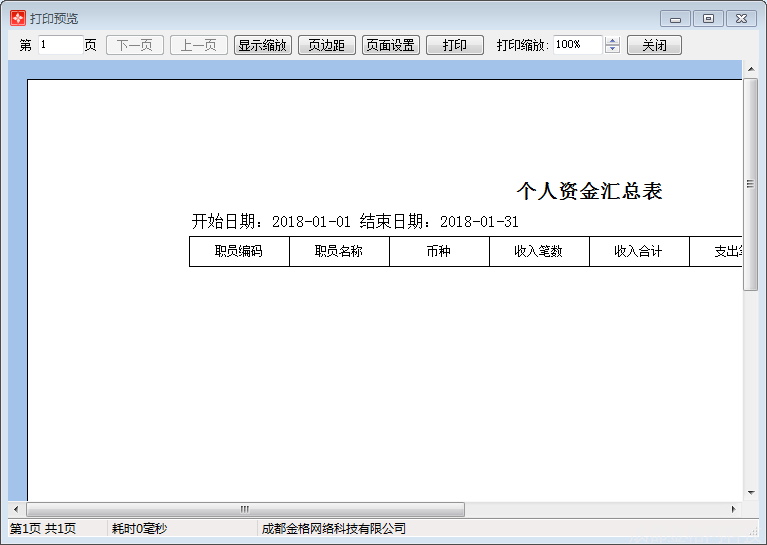Click the vertical scrollbar down arrow
This screenshot has width=767, height=545.
pyautogui.click(x=751, y=492)
